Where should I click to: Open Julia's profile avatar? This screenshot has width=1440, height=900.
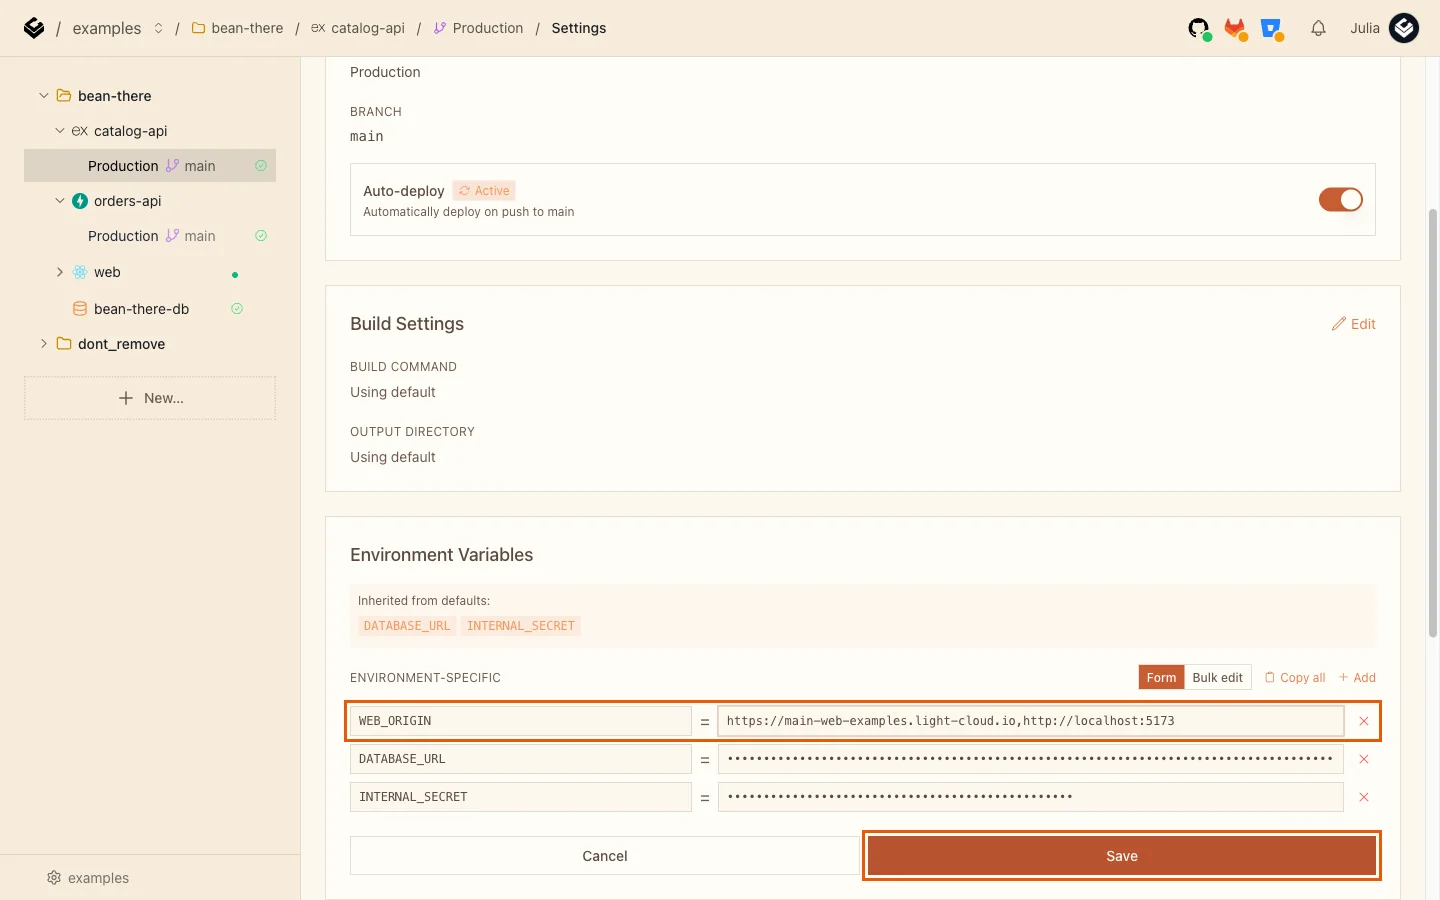1404,28
